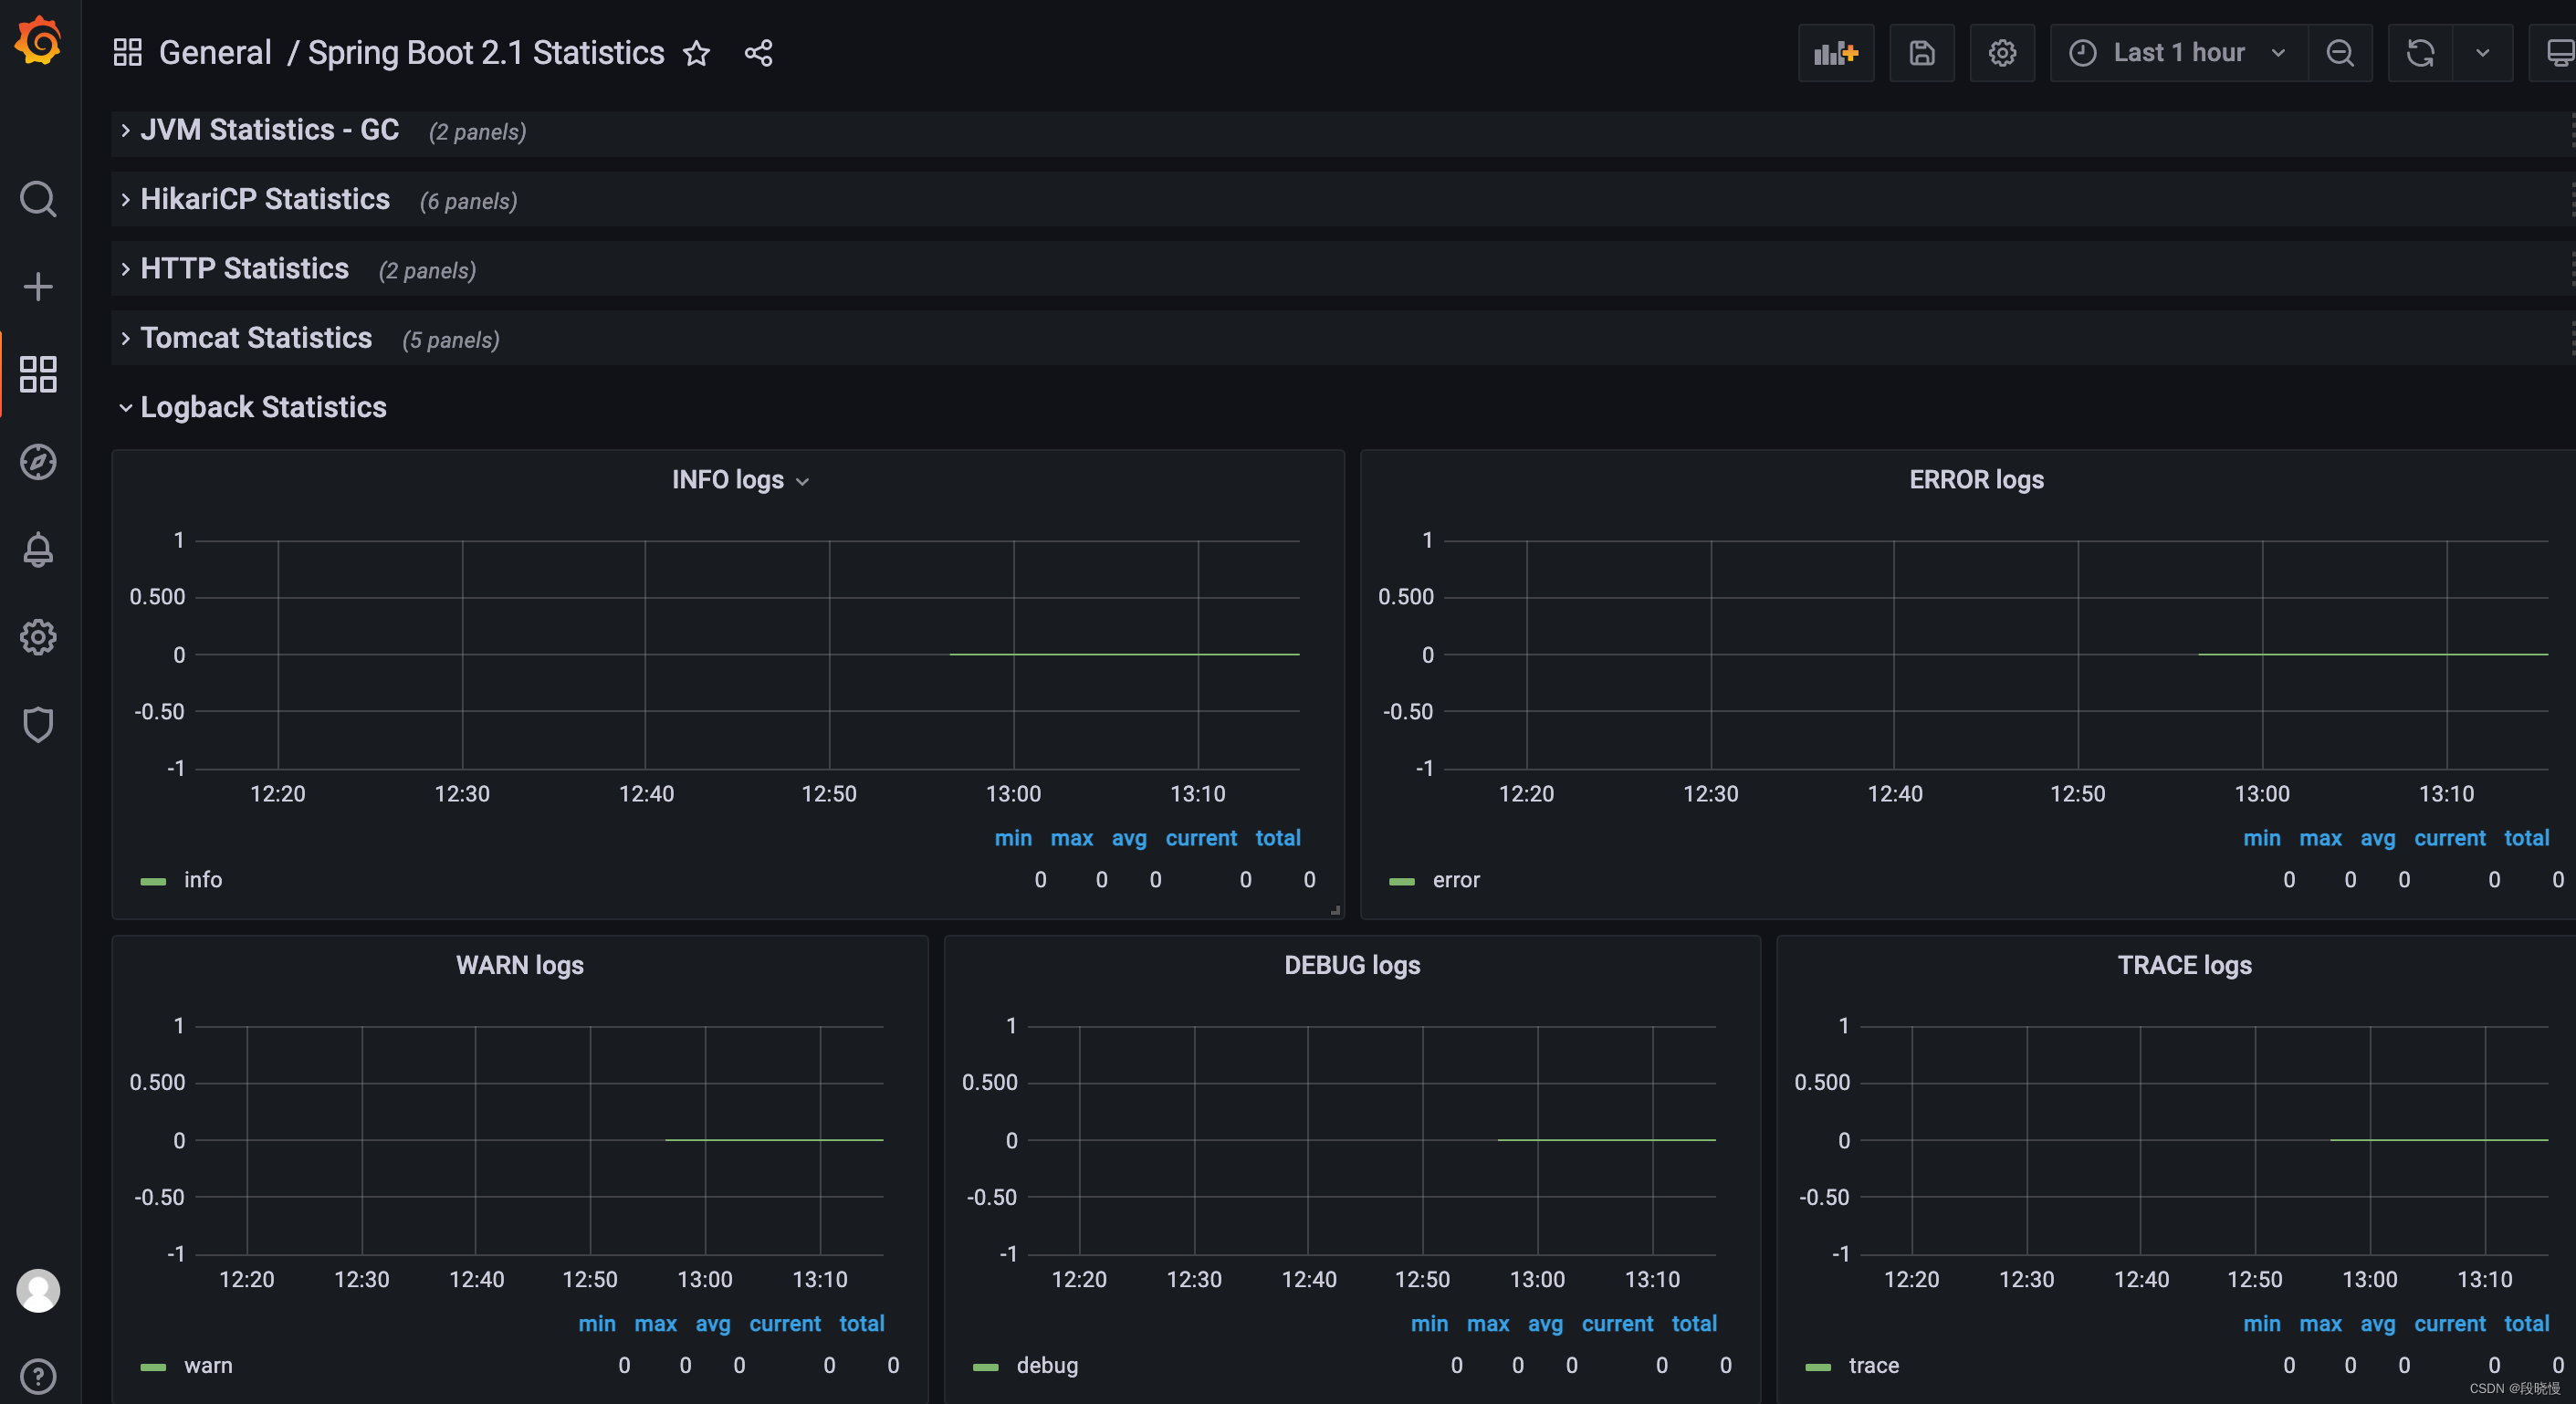Sort DEBUG logs legend by max
Image resolution: width=2576 pixels, height=1404 pixels.
(x=1487, y=1323)
